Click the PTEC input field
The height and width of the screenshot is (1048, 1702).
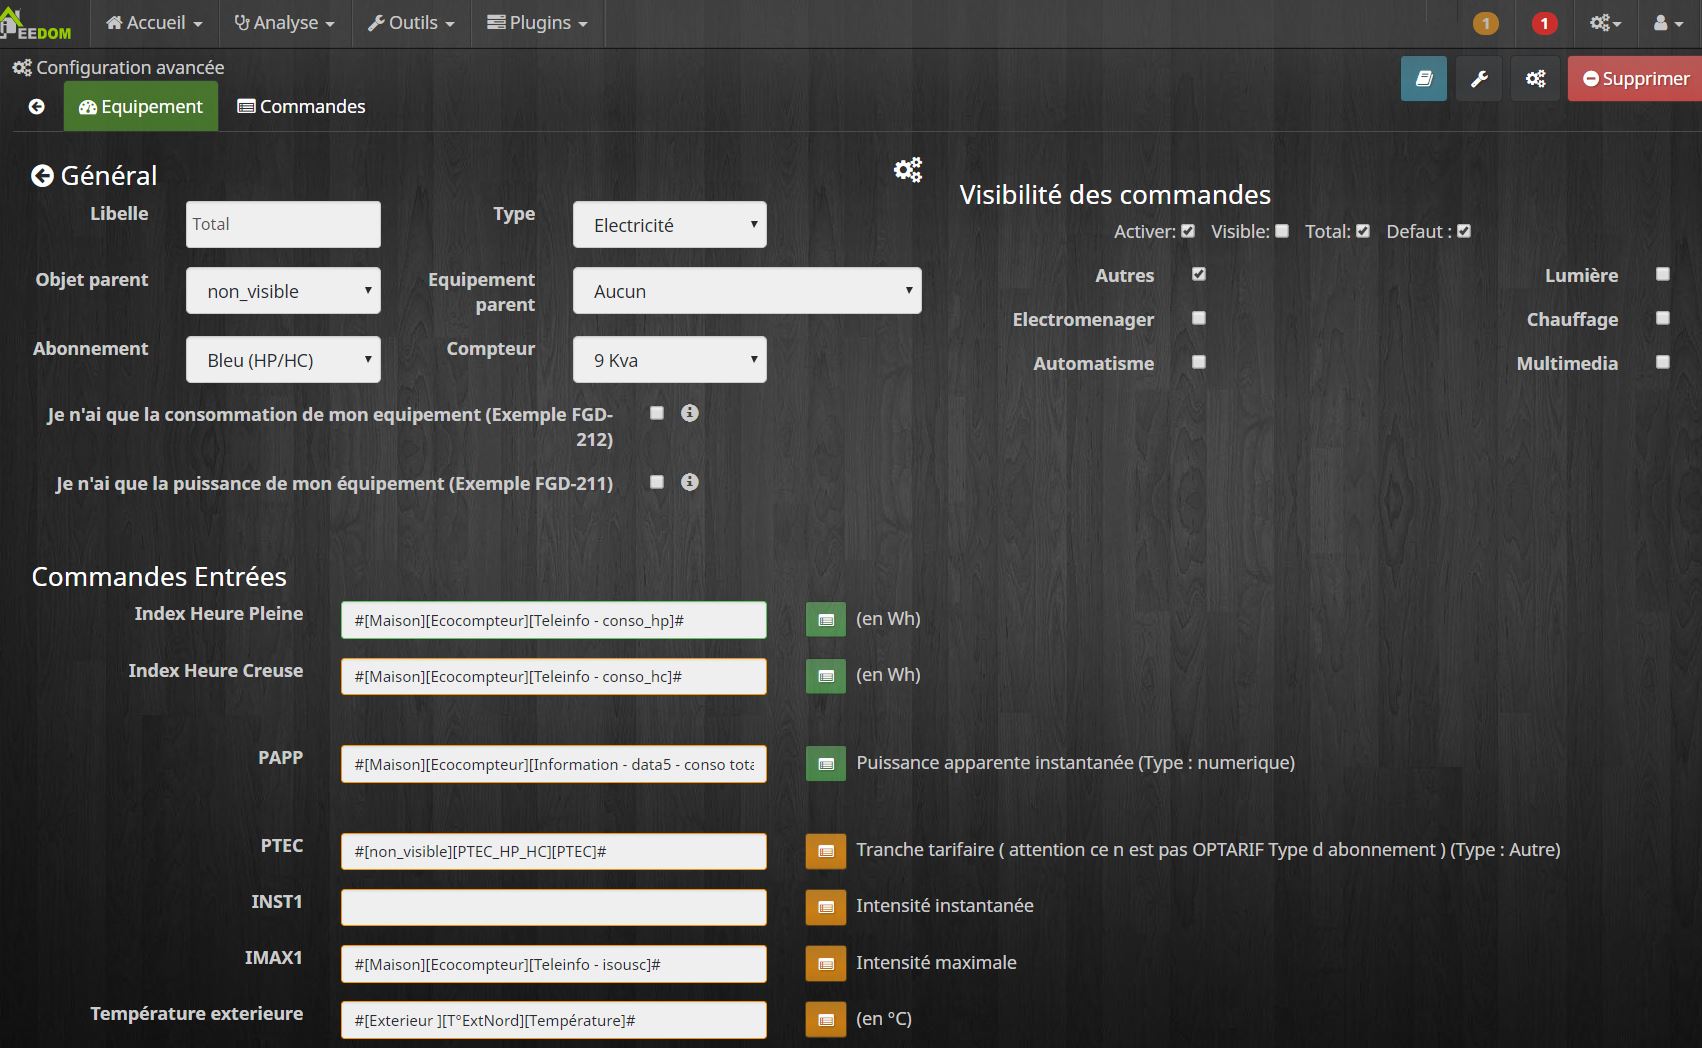point(554,851)
